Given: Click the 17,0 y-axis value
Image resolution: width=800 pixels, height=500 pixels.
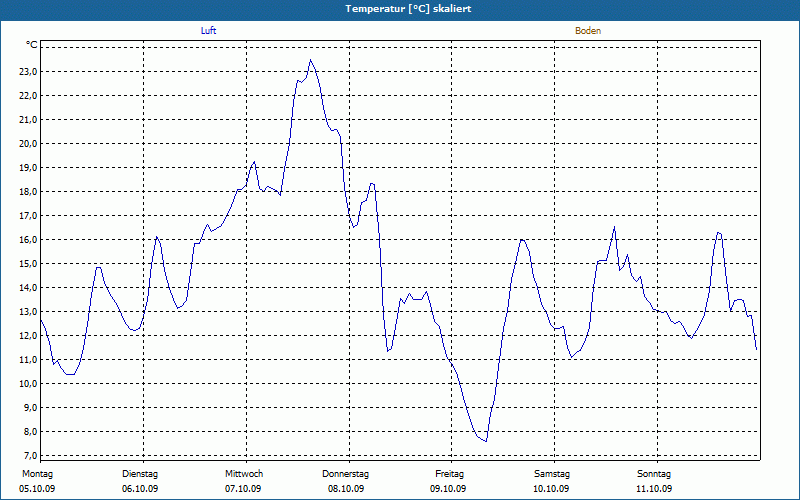Looking at the screenshot, I should 28,215.
